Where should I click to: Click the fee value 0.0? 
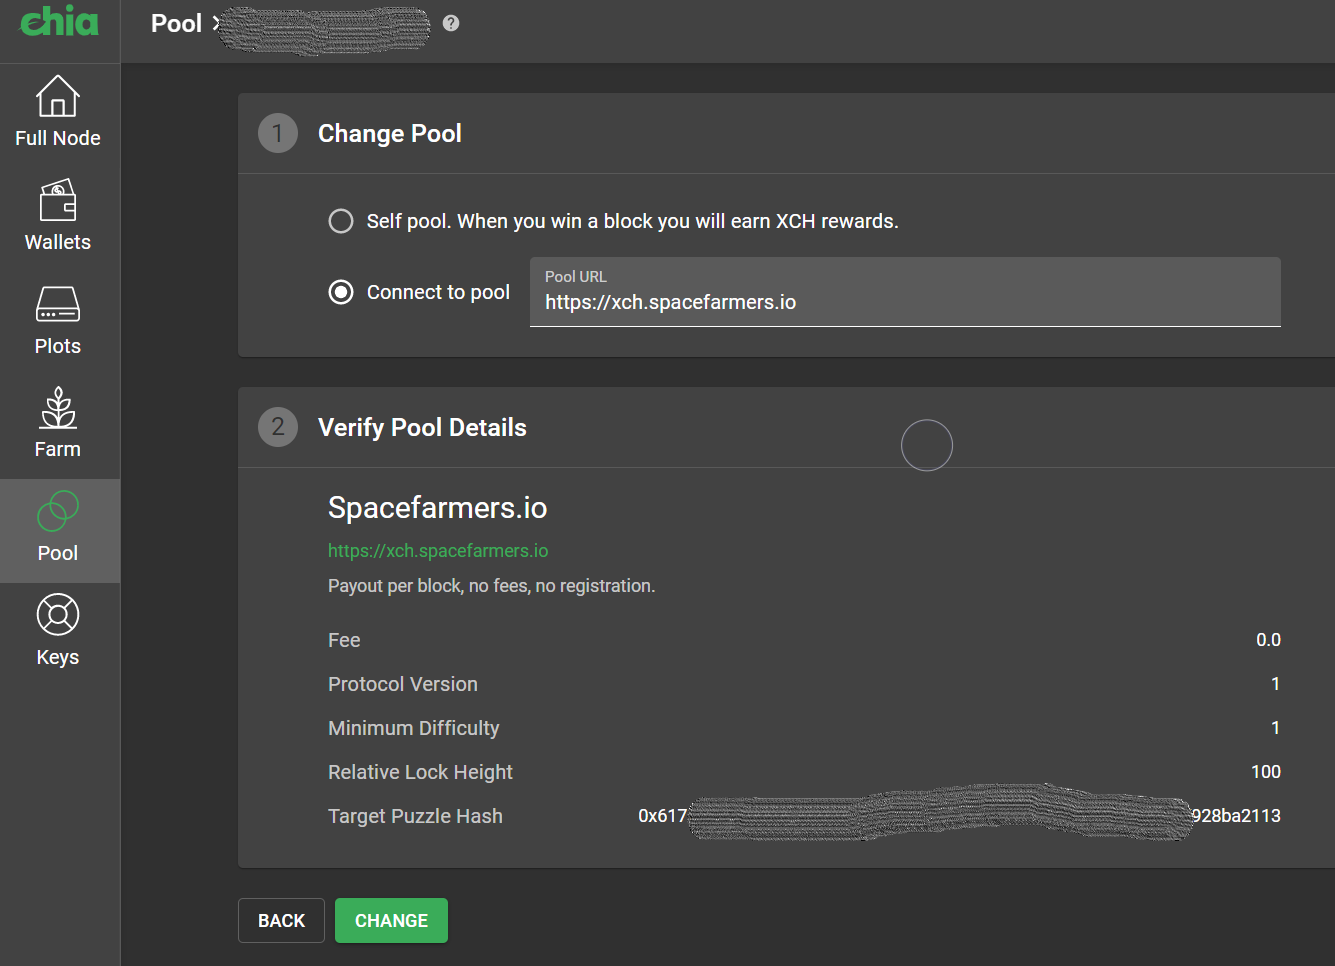[1268, 640]
